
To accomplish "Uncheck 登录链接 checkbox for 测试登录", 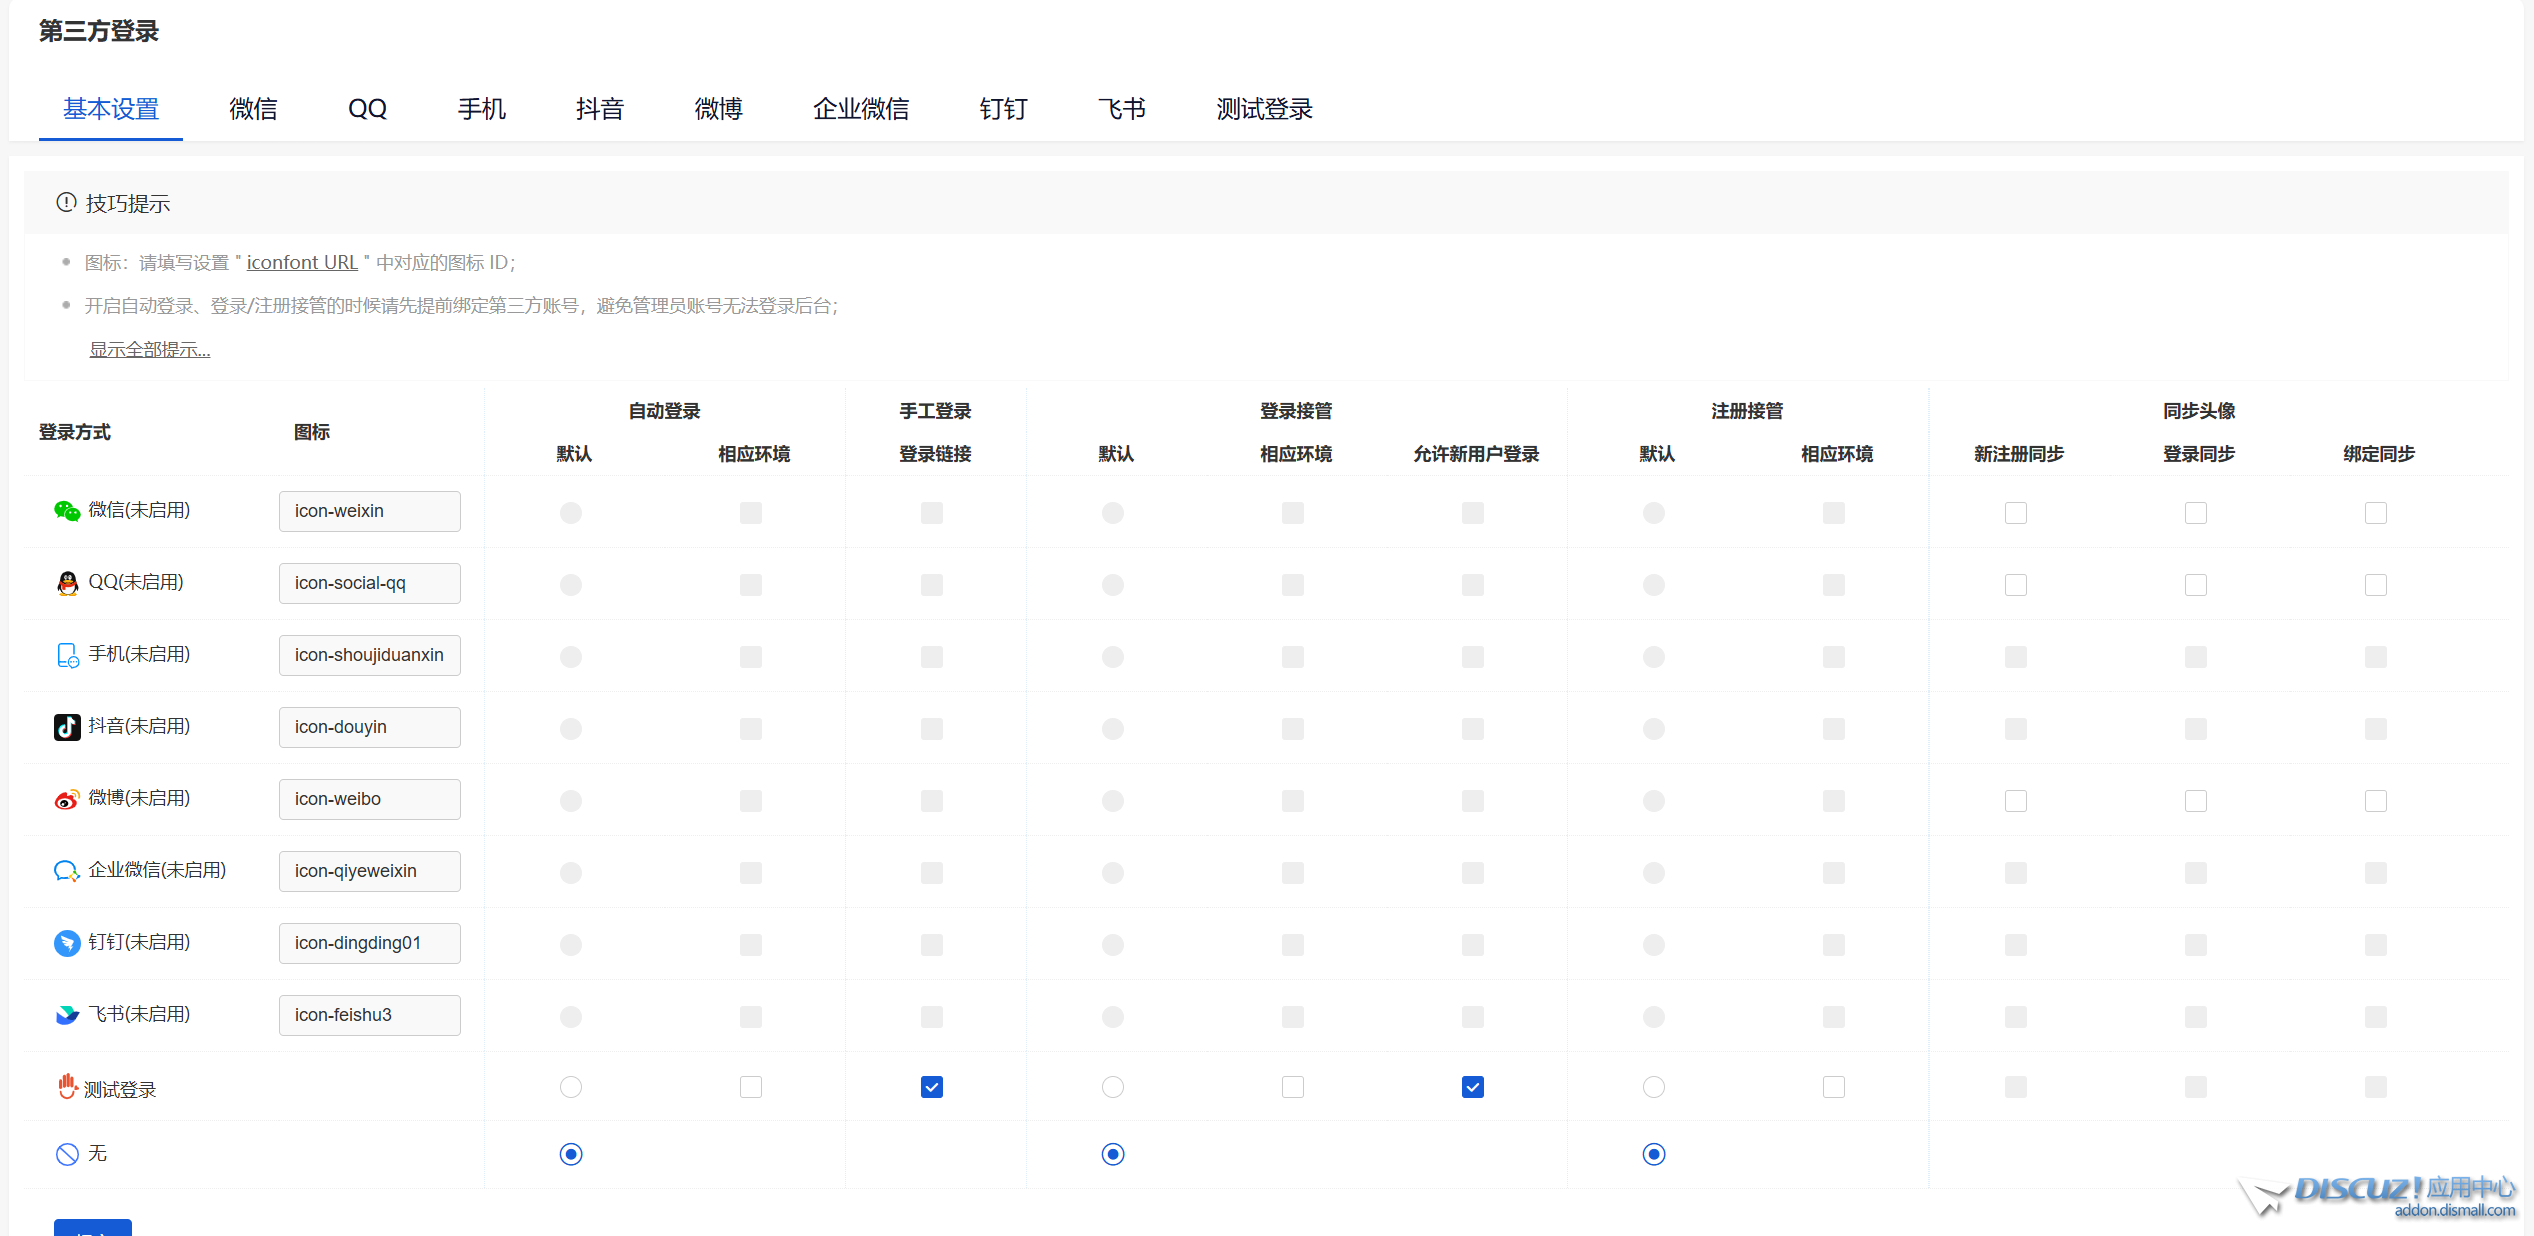I will pyautogui.click(x=931, y=1087).
